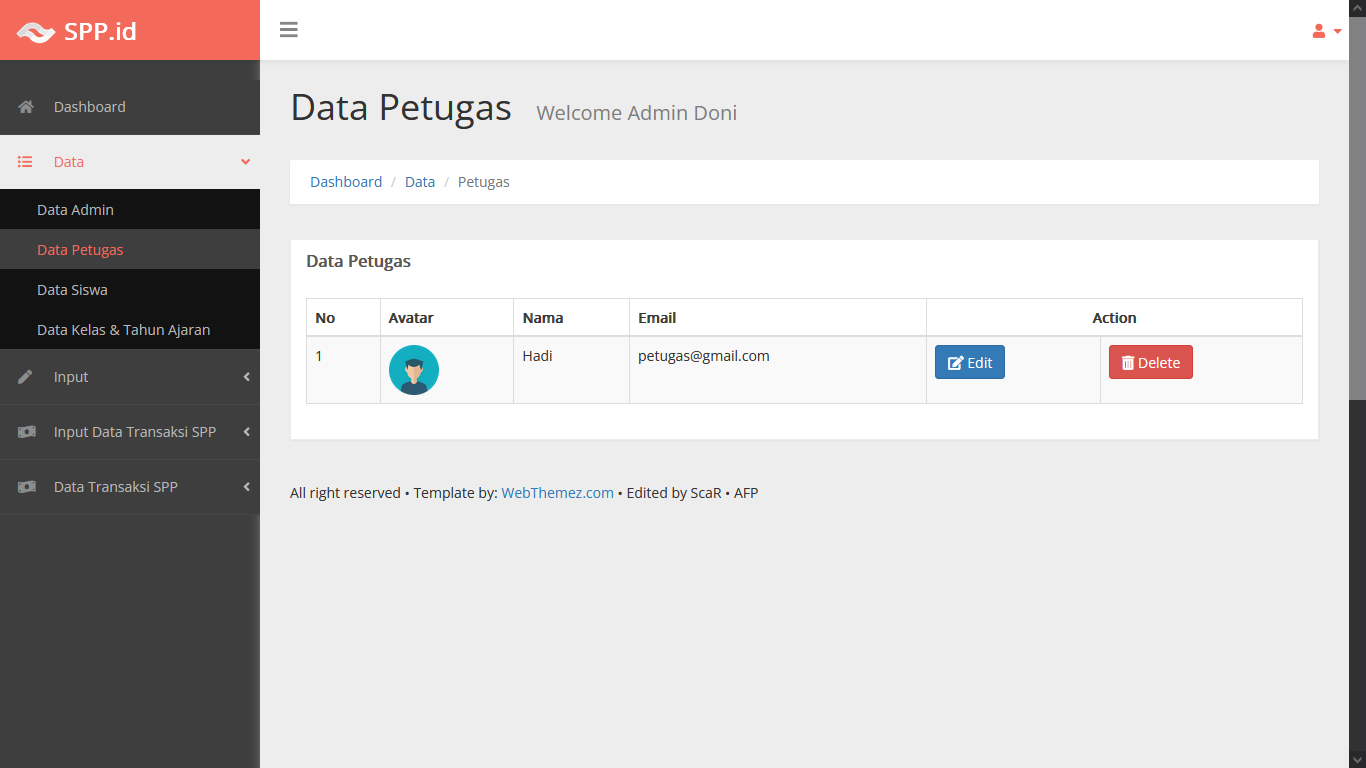Viewport: 1366px width, 768px height.
Task: Collapse the Data menu chevron
Action: (x=246, y=162)
